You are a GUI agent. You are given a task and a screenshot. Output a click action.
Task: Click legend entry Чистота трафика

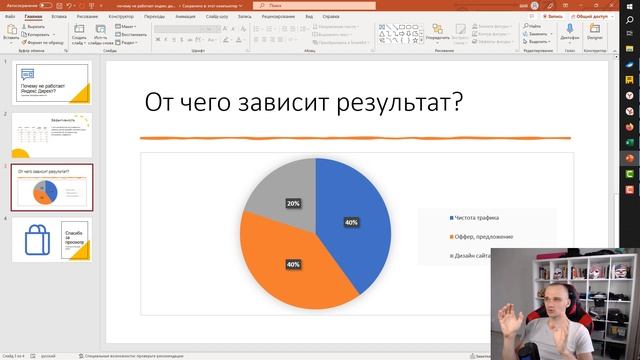(x=474, y=218)
